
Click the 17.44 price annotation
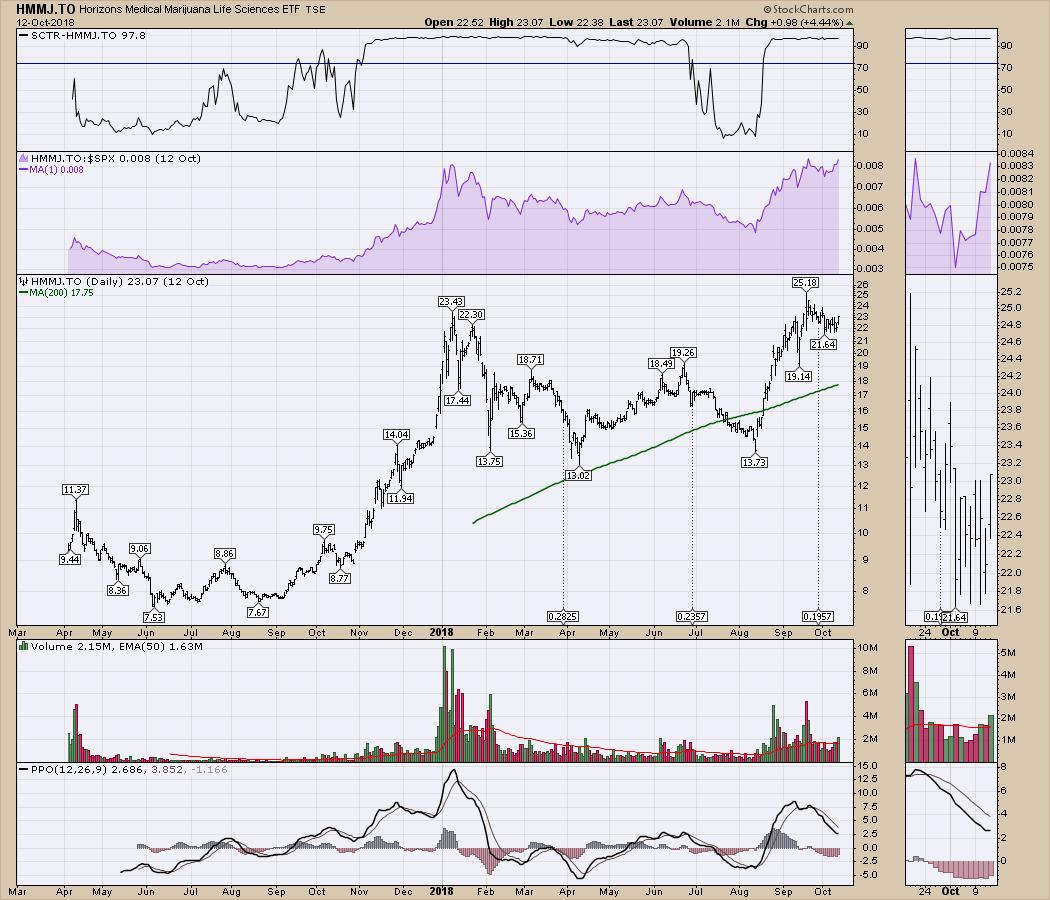(x=457, y=400)
